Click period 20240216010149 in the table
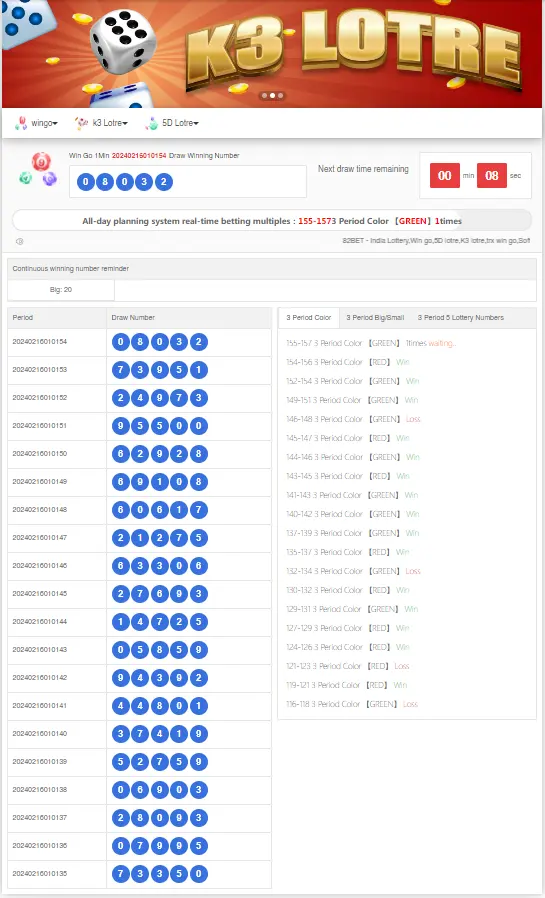 point(40,482)
